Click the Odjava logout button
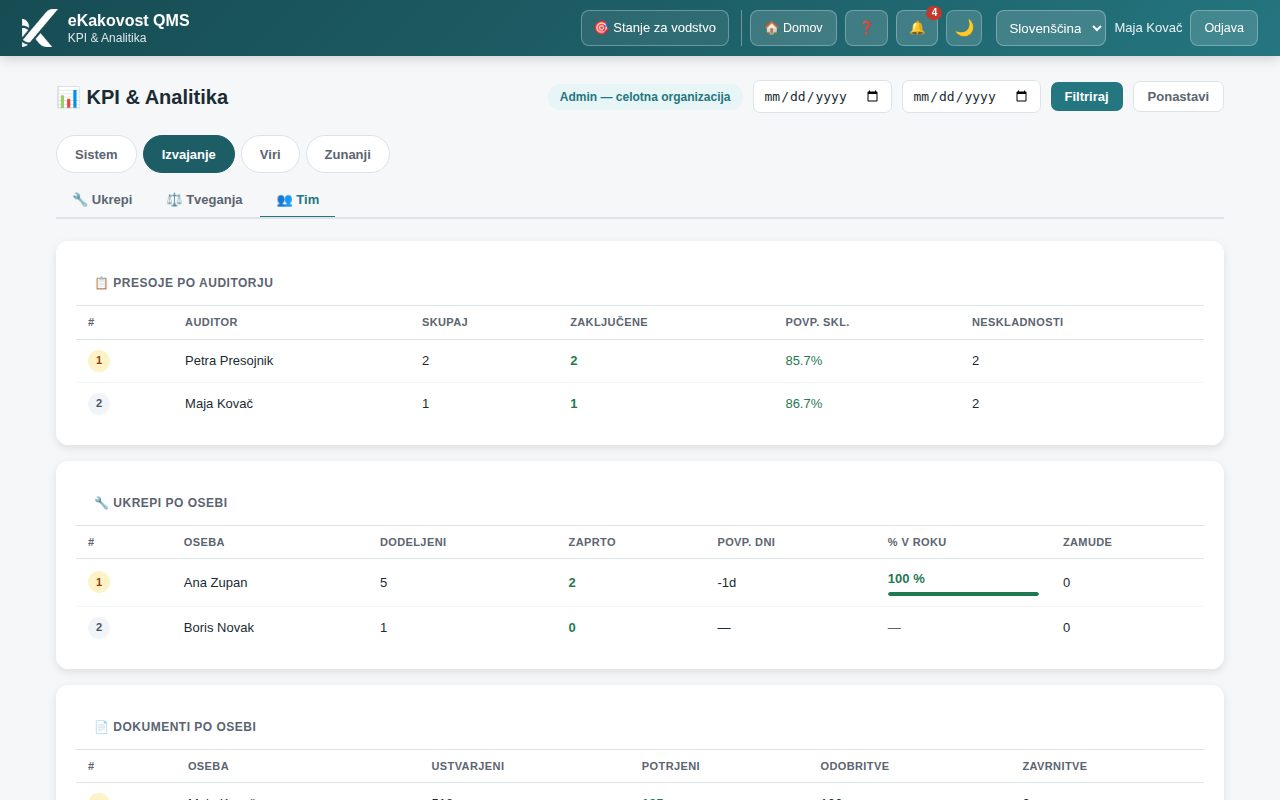Viewport: 1280px width, 800px height. click(x=1224, y=28)
